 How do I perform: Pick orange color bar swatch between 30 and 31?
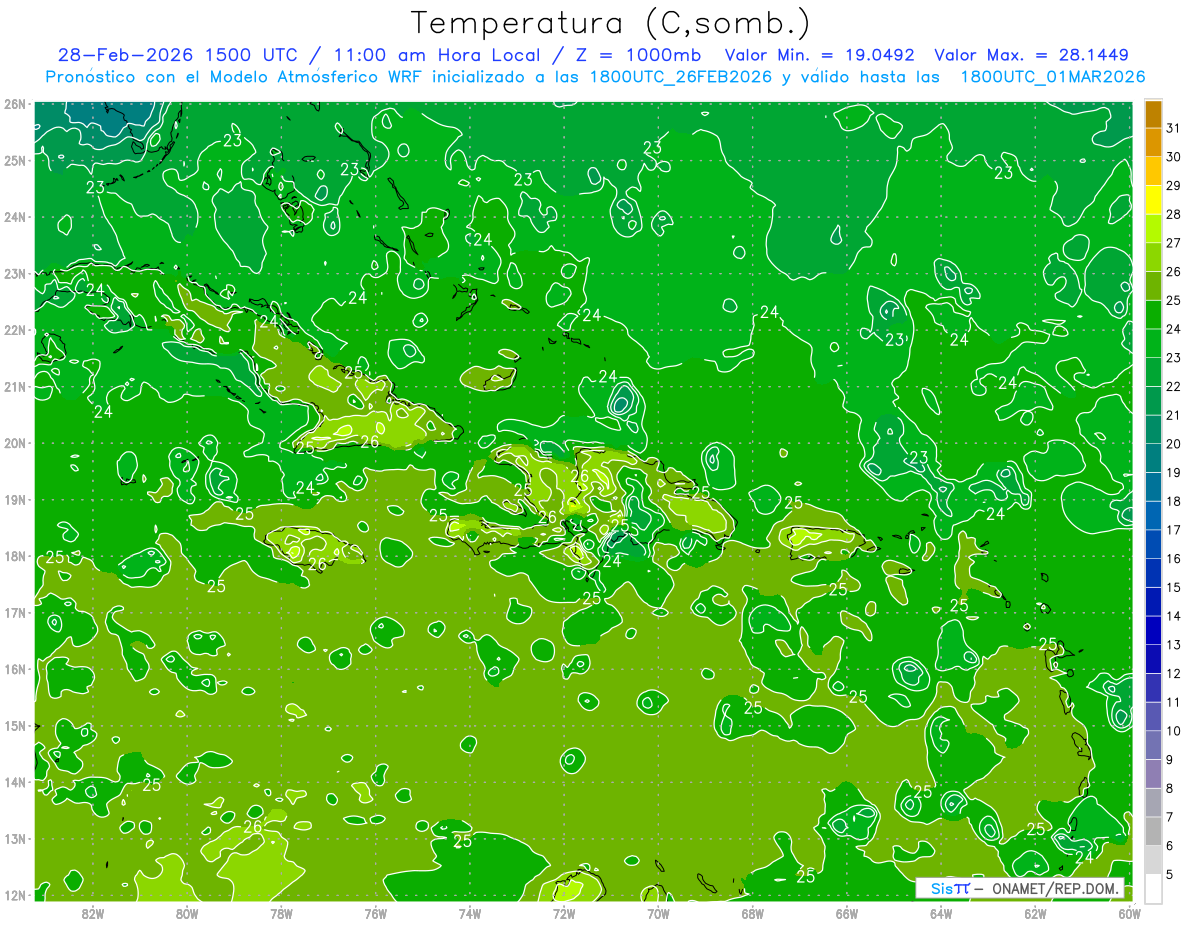(x=1154, y=143)
